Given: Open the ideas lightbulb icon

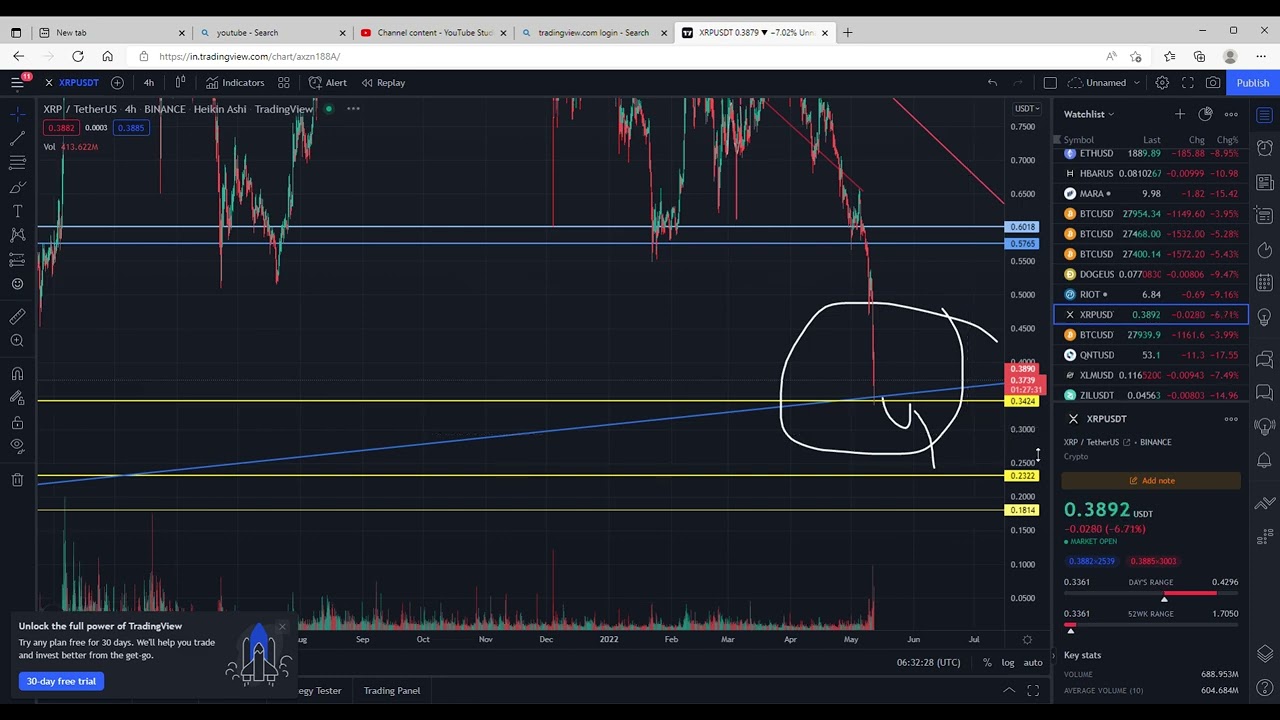Looking at the screenshot, I should pos(1265,317).
